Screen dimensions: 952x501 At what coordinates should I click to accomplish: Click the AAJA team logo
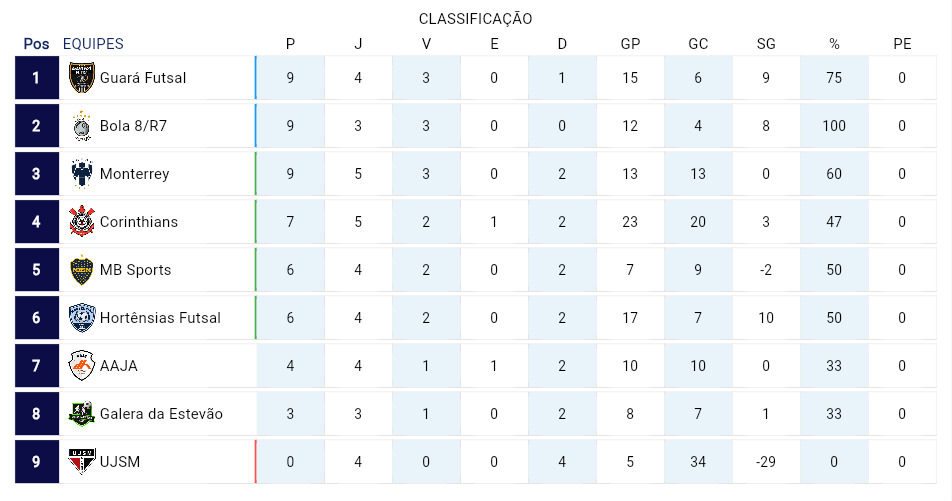81,366
